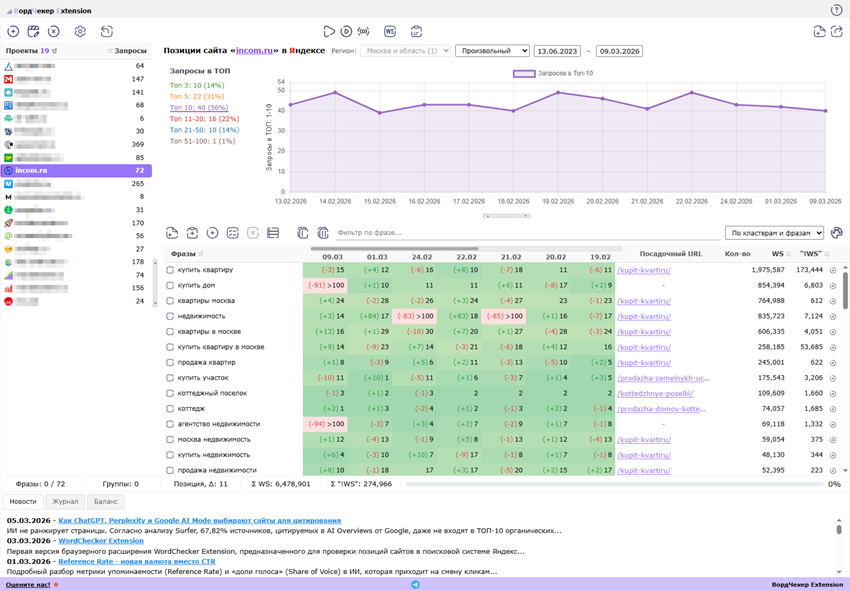
Task: Tick the checkbox for 'купить квартиру'
Action: 170,270
